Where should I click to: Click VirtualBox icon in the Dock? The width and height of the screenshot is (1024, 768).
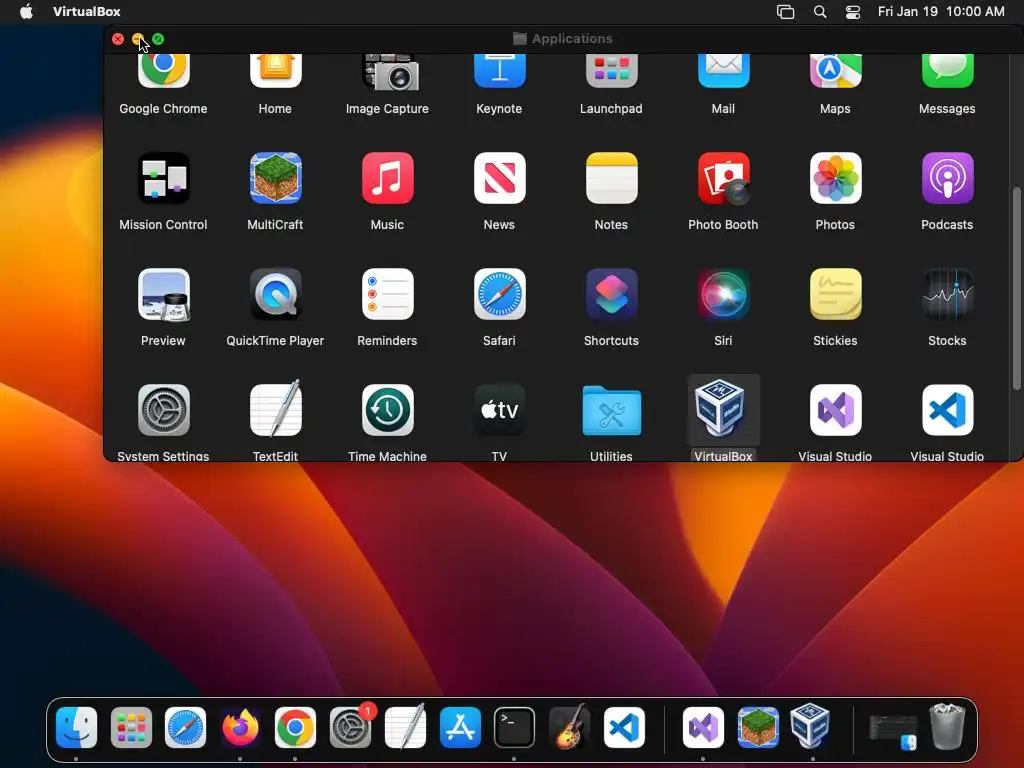810,726
